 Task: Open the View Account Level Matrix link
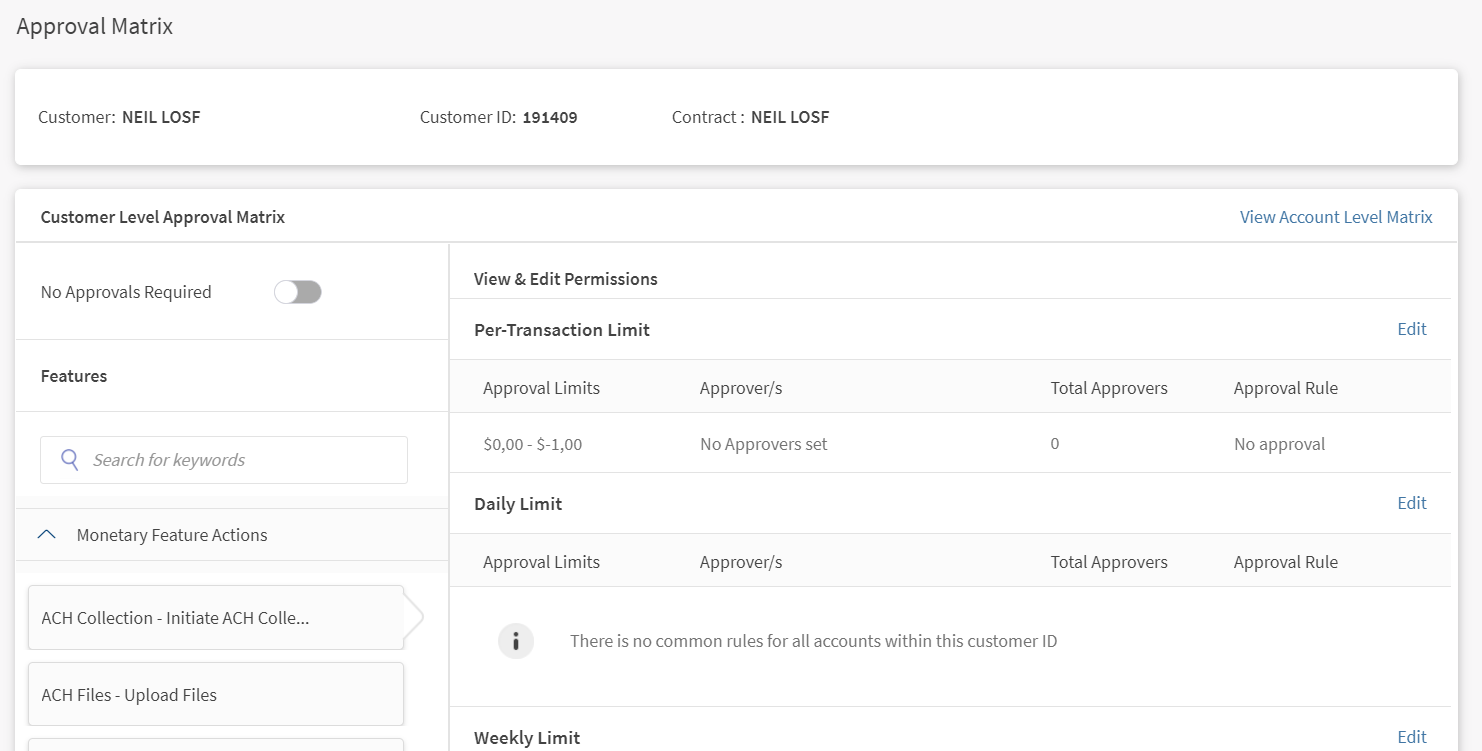point(1336,217)
